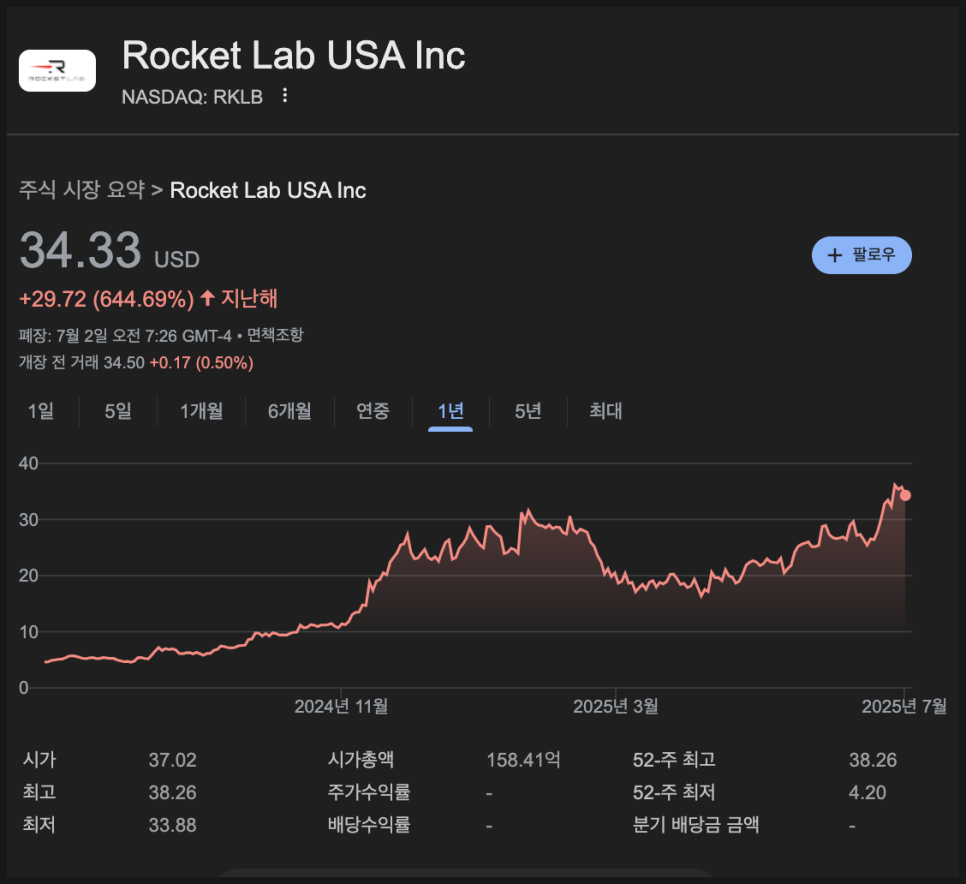This screenshot has height=884, width=966.
Task: Click the +29.72 (644.69%) change text
Action: 106,299
